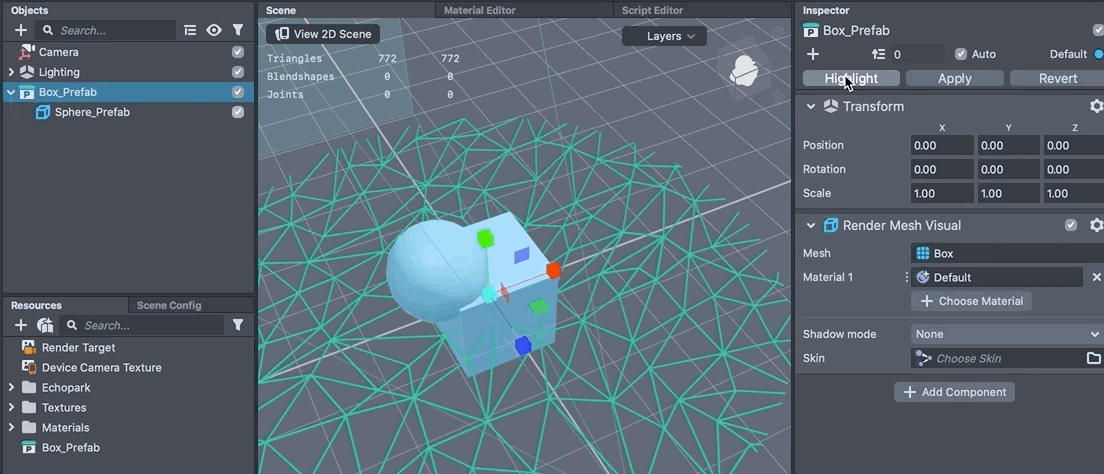Click the Resources search field
Screen dimensions: 1104x474
141,325
